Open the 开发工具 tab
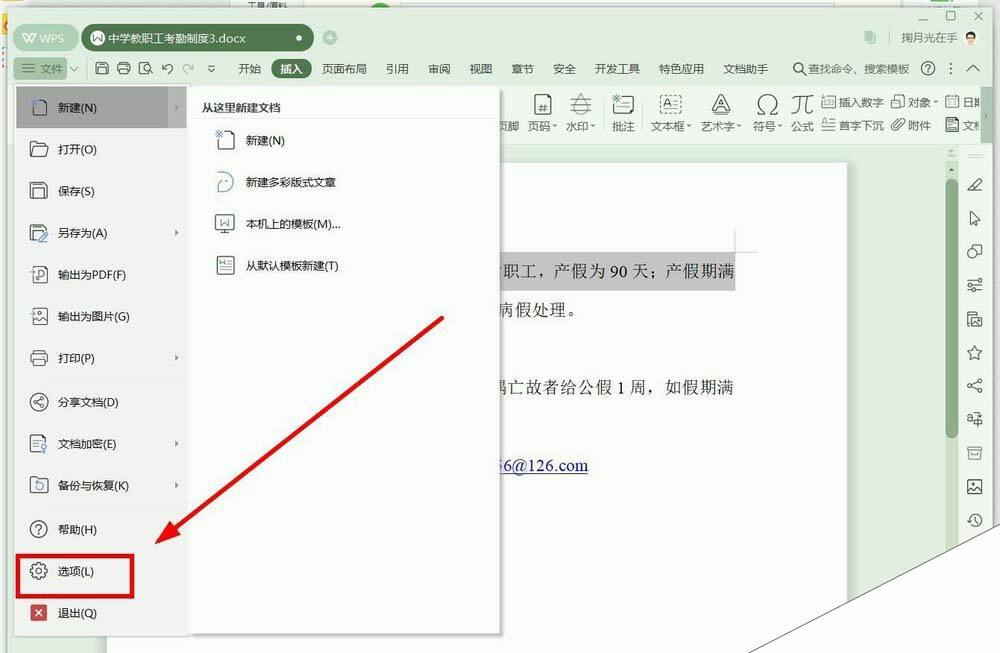 tap(617, 69)
